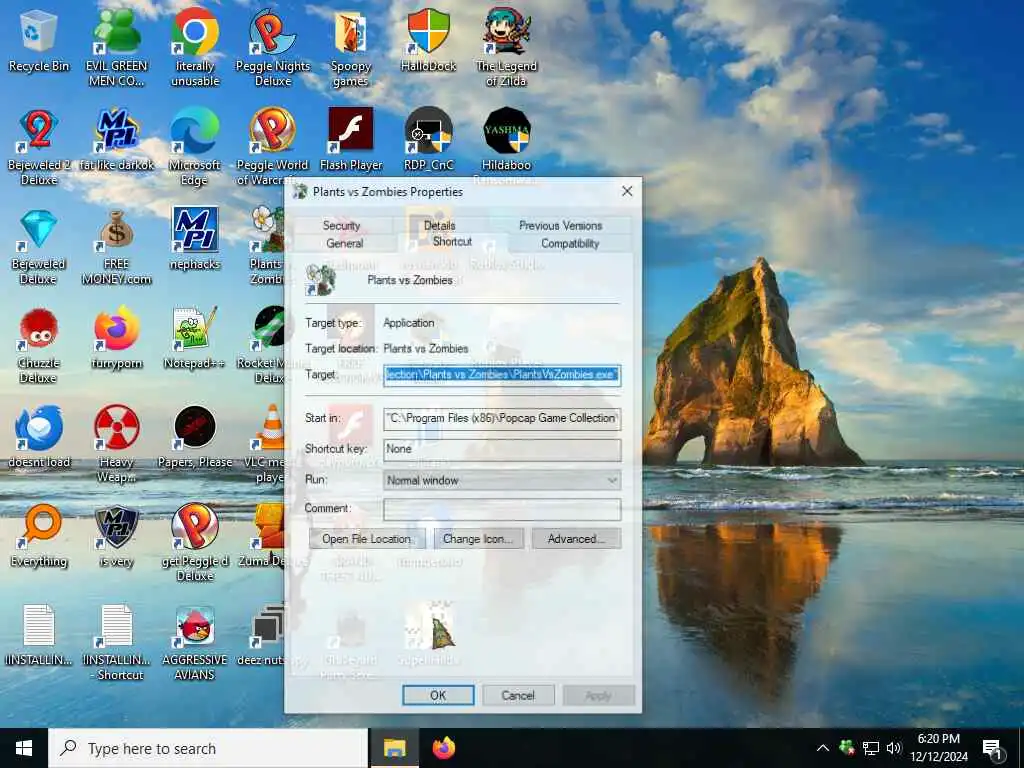Click the Shortcut key field
1024x768 pixels.
click(x=502, y=449)
